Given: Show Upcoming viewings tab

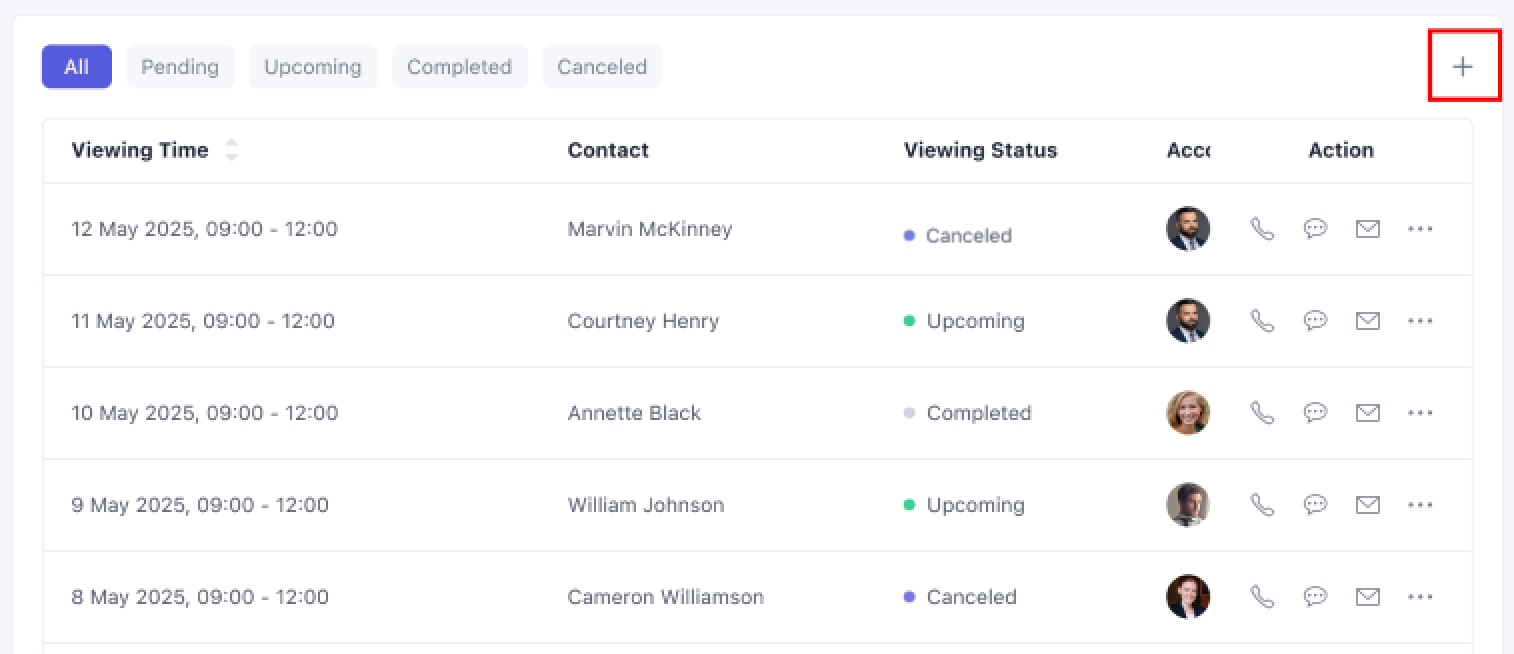Looking at the screenshot, I should pyautogui.click(x=313, y=67).
